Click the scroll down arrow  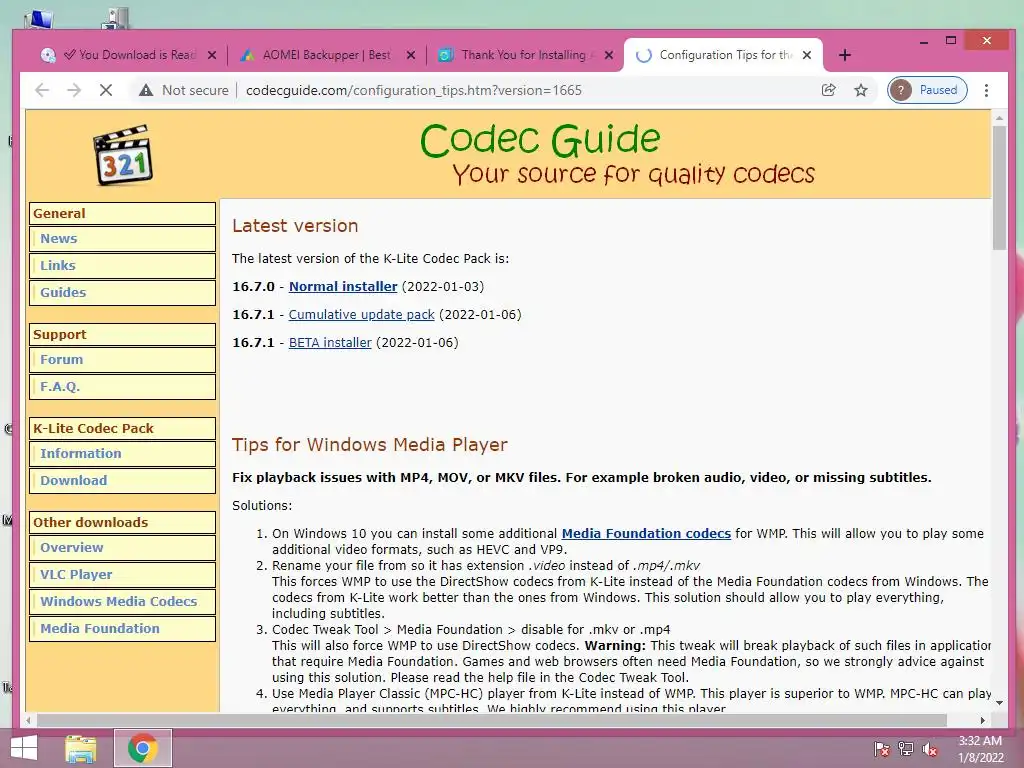(999, 703)
